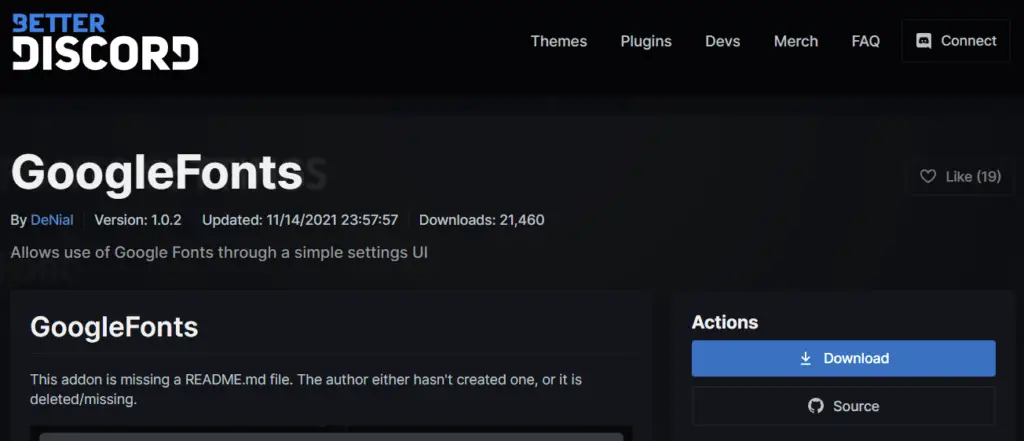View the plugin Source label
This screenshot has height=441, width=1024.
click(x=856, y=406)
